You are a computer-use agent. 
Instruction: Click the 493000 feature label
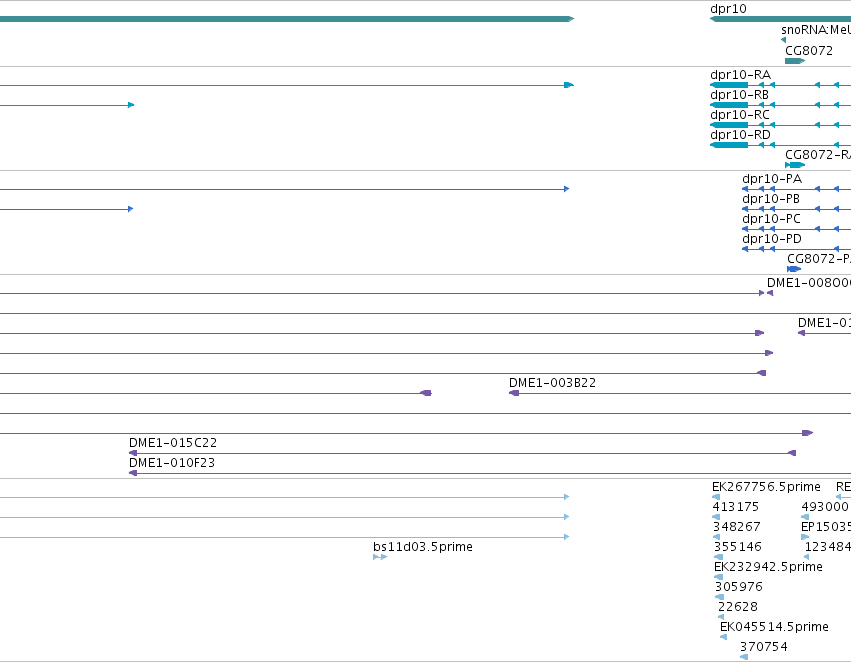(x=824, y=507)
